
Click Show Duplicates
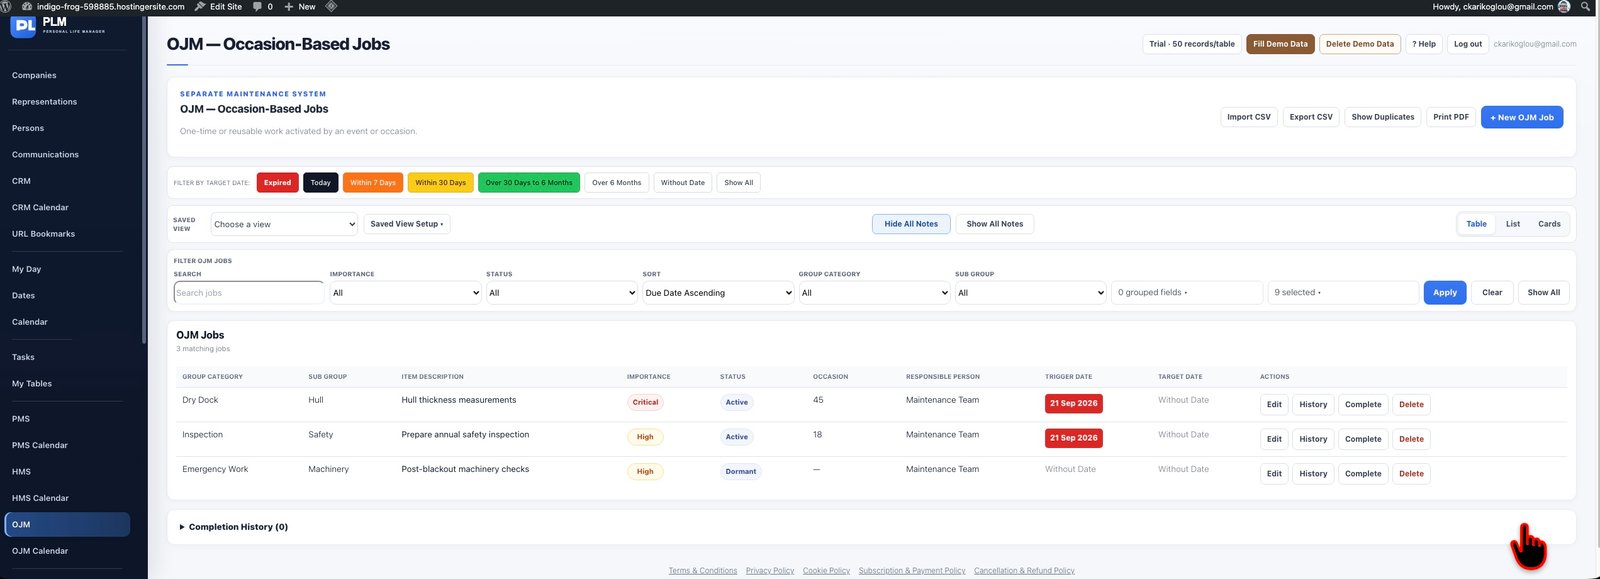(x=1383, y=117)
